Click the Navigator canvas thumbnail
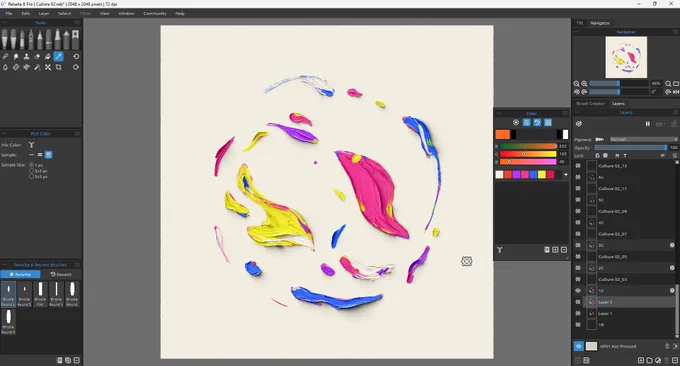This screenshot has width=680, height=366. (626, 57)
